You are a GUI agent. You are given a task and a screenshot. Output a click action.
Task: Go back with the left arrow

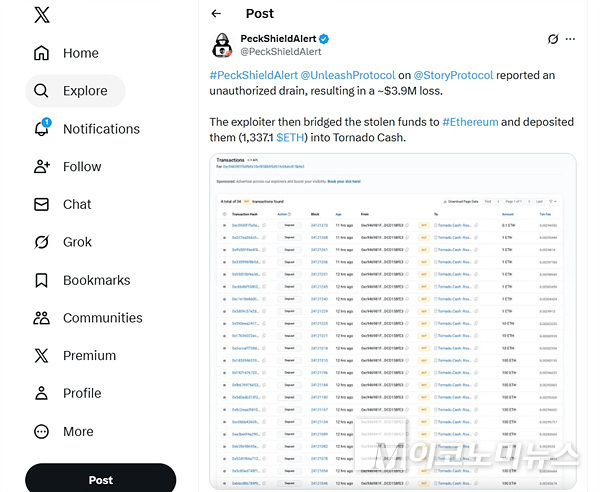click(216, 14)
